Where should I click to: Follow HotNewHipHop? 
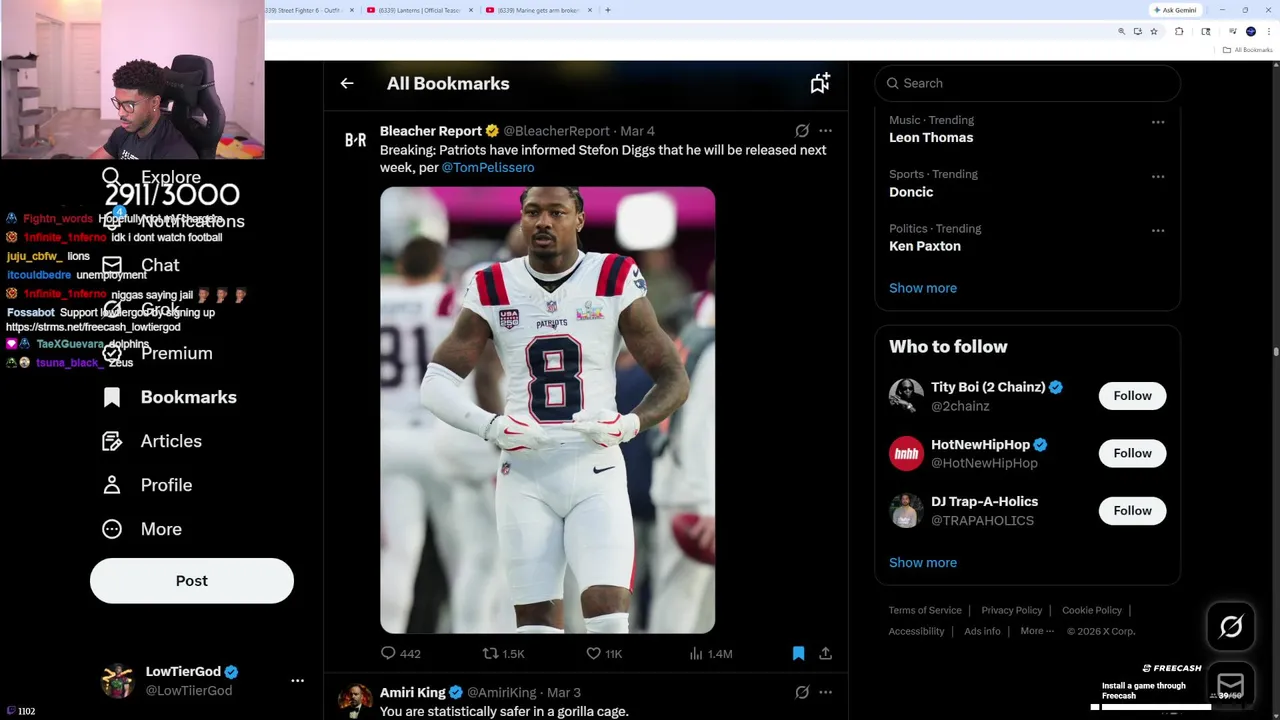click(1132, 453)
